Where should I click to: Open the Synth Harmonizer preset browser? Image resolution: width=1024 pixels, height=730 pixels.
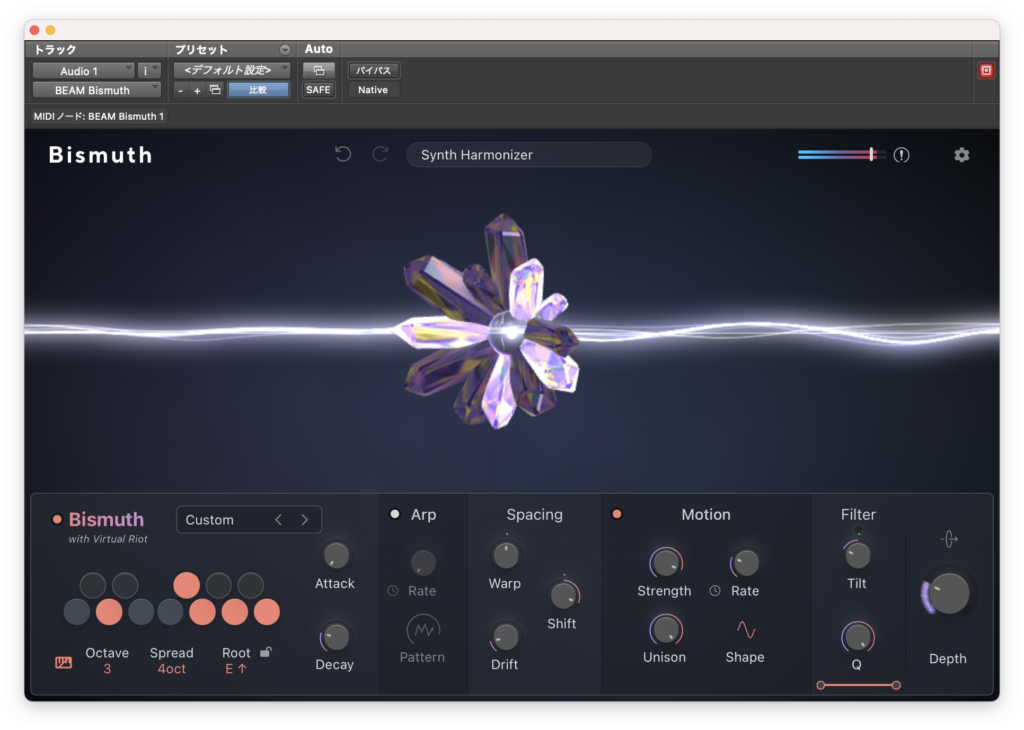tap(529, 155)
